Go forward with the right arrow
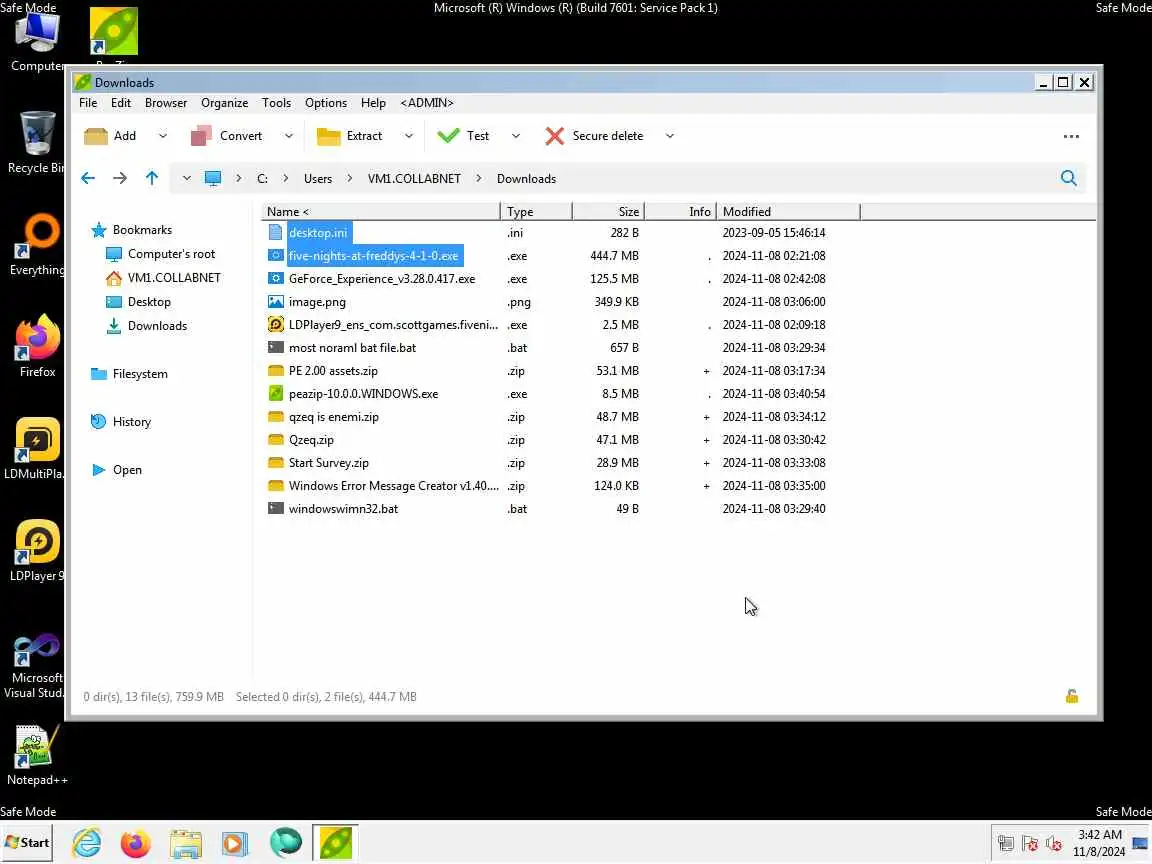Screen dimensions: 1152x864 pos(120,179)
